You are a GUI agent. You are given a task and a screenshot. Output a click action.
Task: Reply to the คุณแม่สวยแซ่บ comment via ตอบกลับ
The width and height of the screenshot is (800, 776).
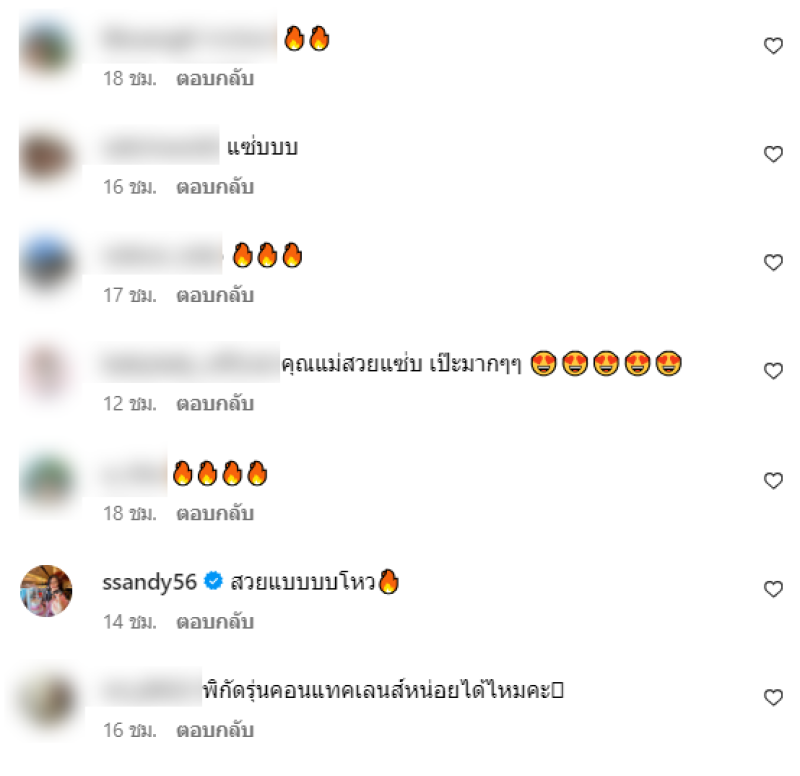click(215, 404)
